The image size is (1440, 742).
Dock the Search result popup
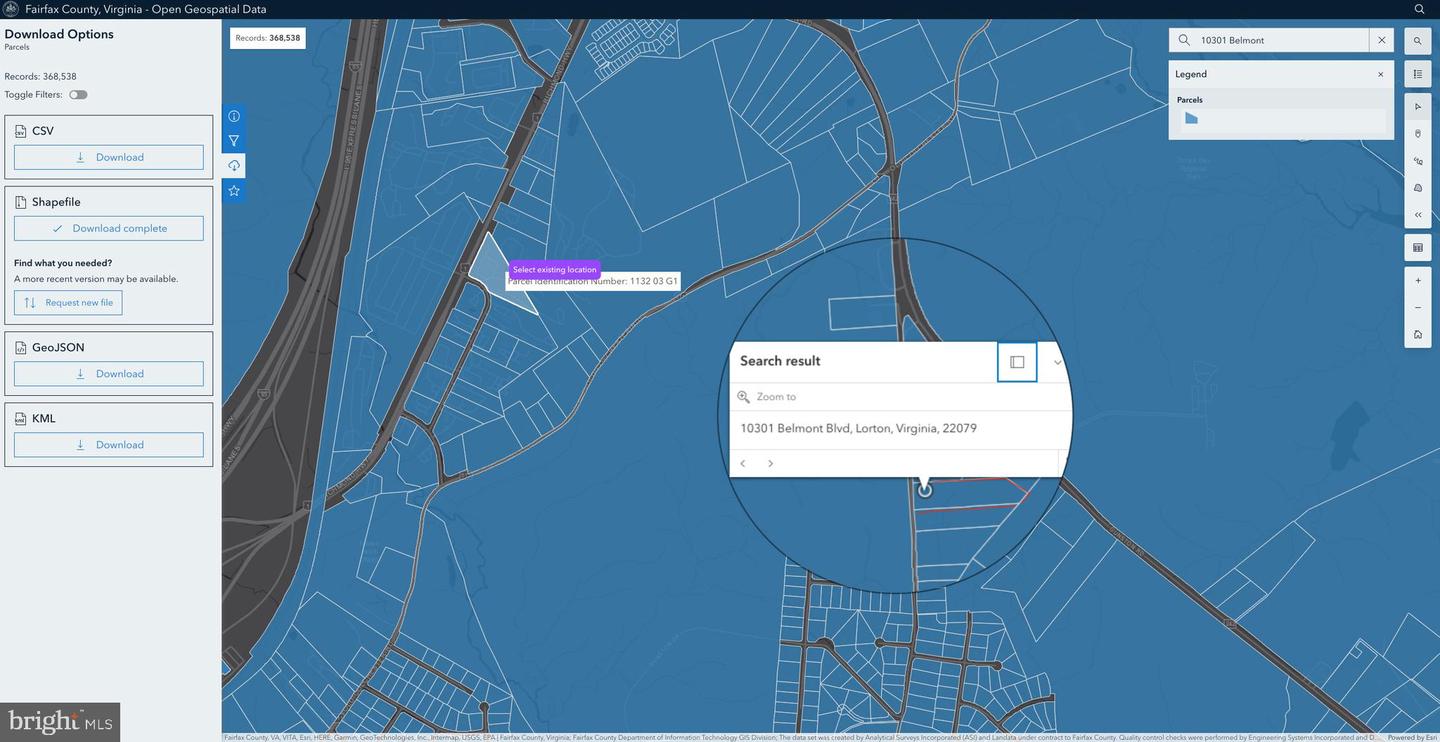[1017, 362]
